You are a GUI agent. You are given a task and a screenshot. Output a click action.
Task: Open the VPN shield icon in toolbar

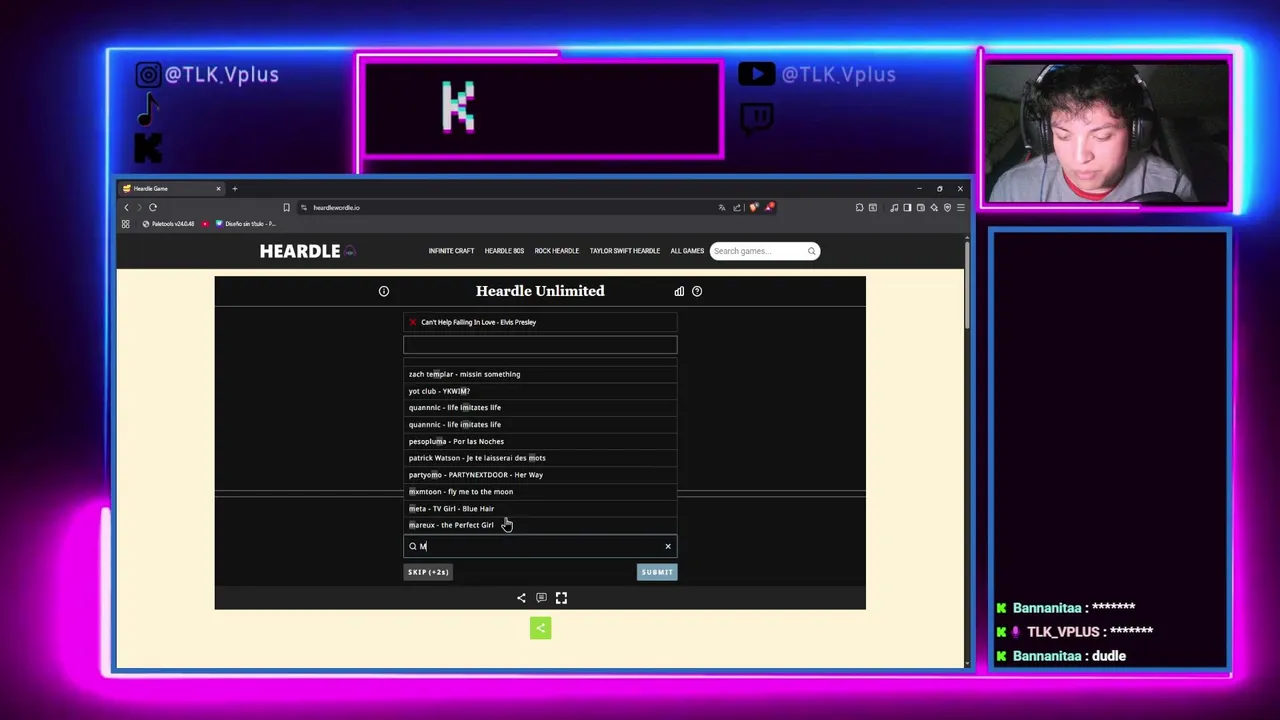(x=947, y=207)
